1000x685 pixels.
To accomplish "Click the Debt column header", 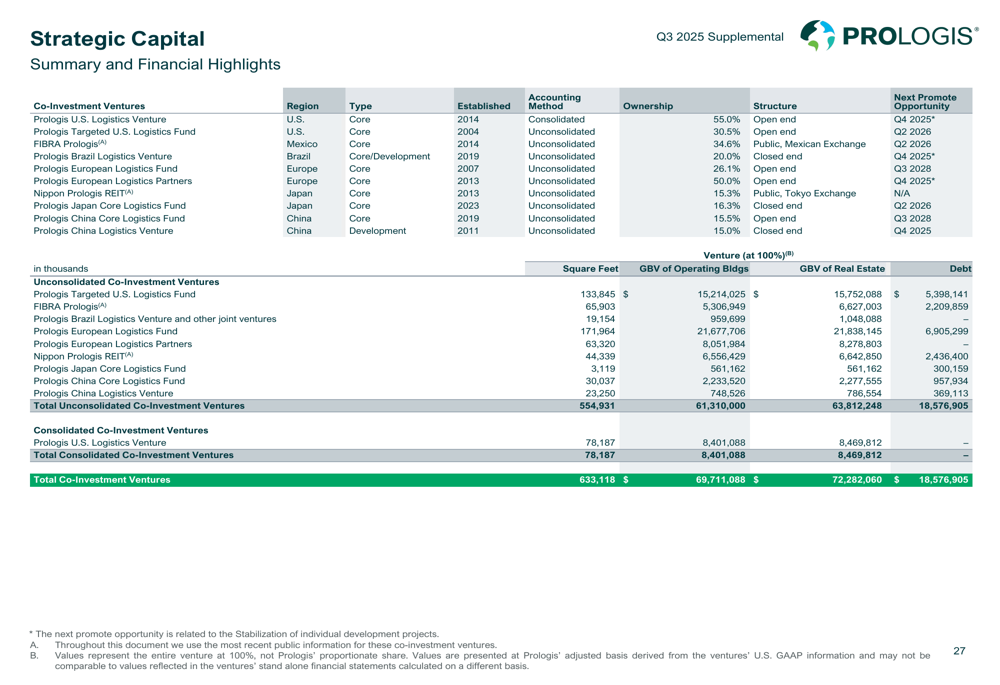I will point(959,268).
